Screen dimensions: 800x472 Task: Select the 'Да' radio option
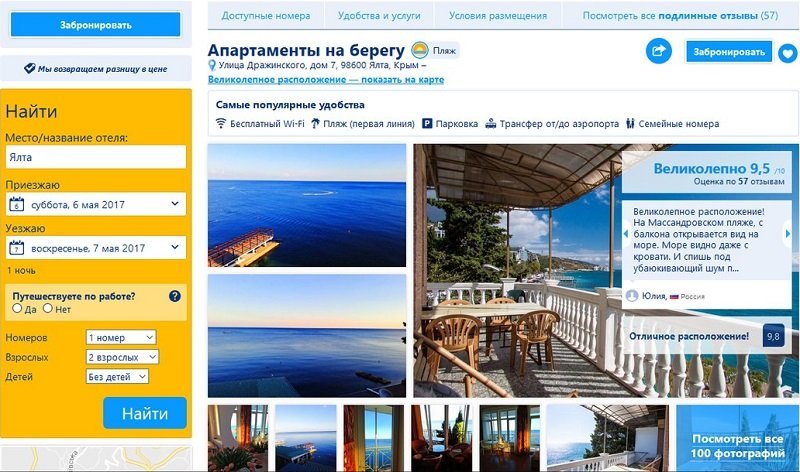[17, 308]
